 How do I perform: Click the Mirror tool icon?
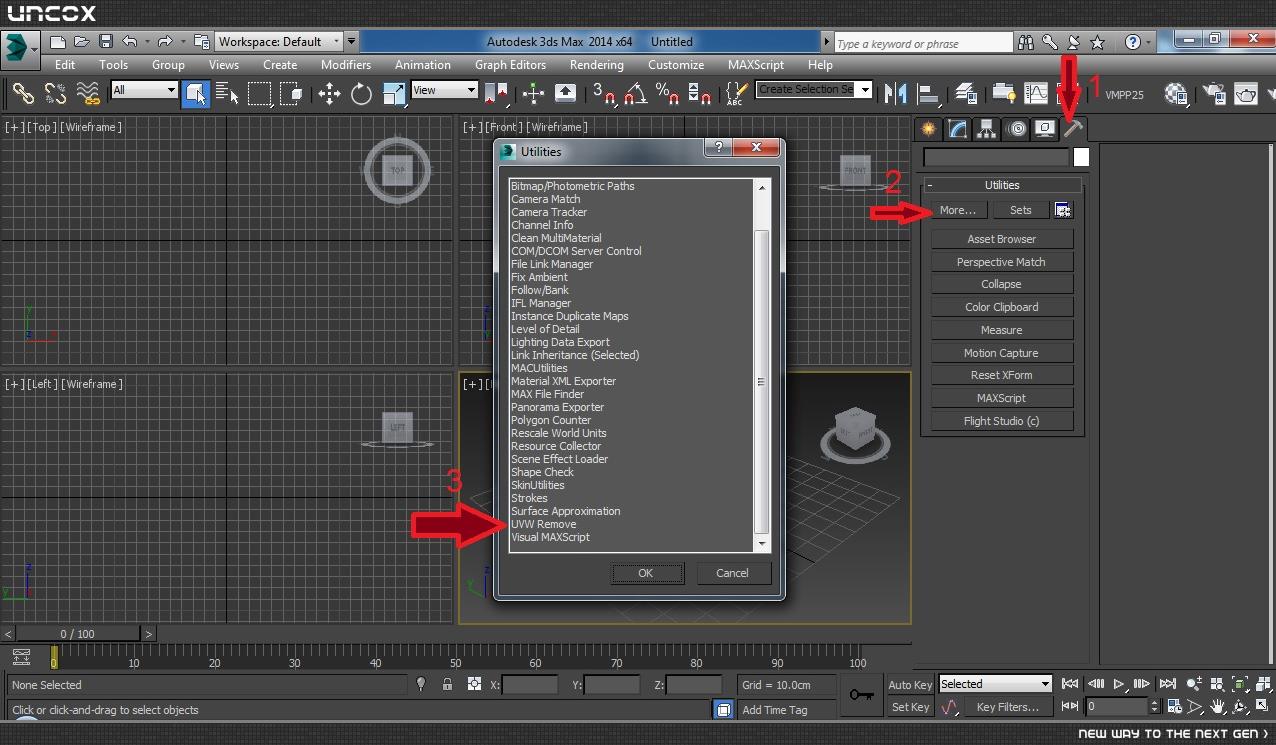897,94
